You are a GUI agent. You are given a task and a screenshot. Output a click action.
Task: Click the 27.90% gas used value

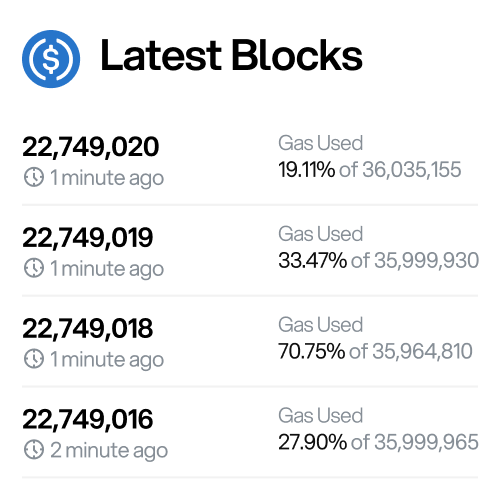pos(313,442)
